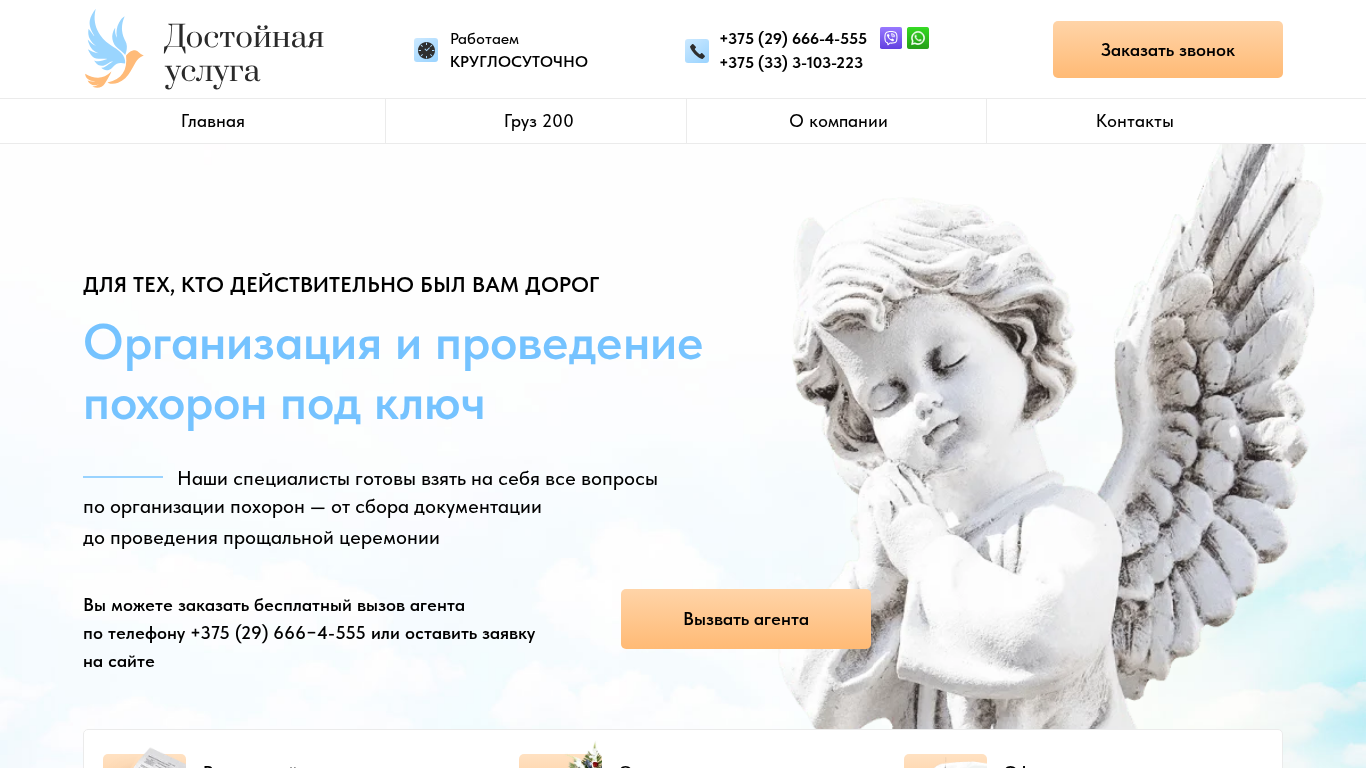Image resolution: width=1366 pixels, height=768 pixels.
Task: Open Viber chat via purple icon
Action: (x=891, y=38)
